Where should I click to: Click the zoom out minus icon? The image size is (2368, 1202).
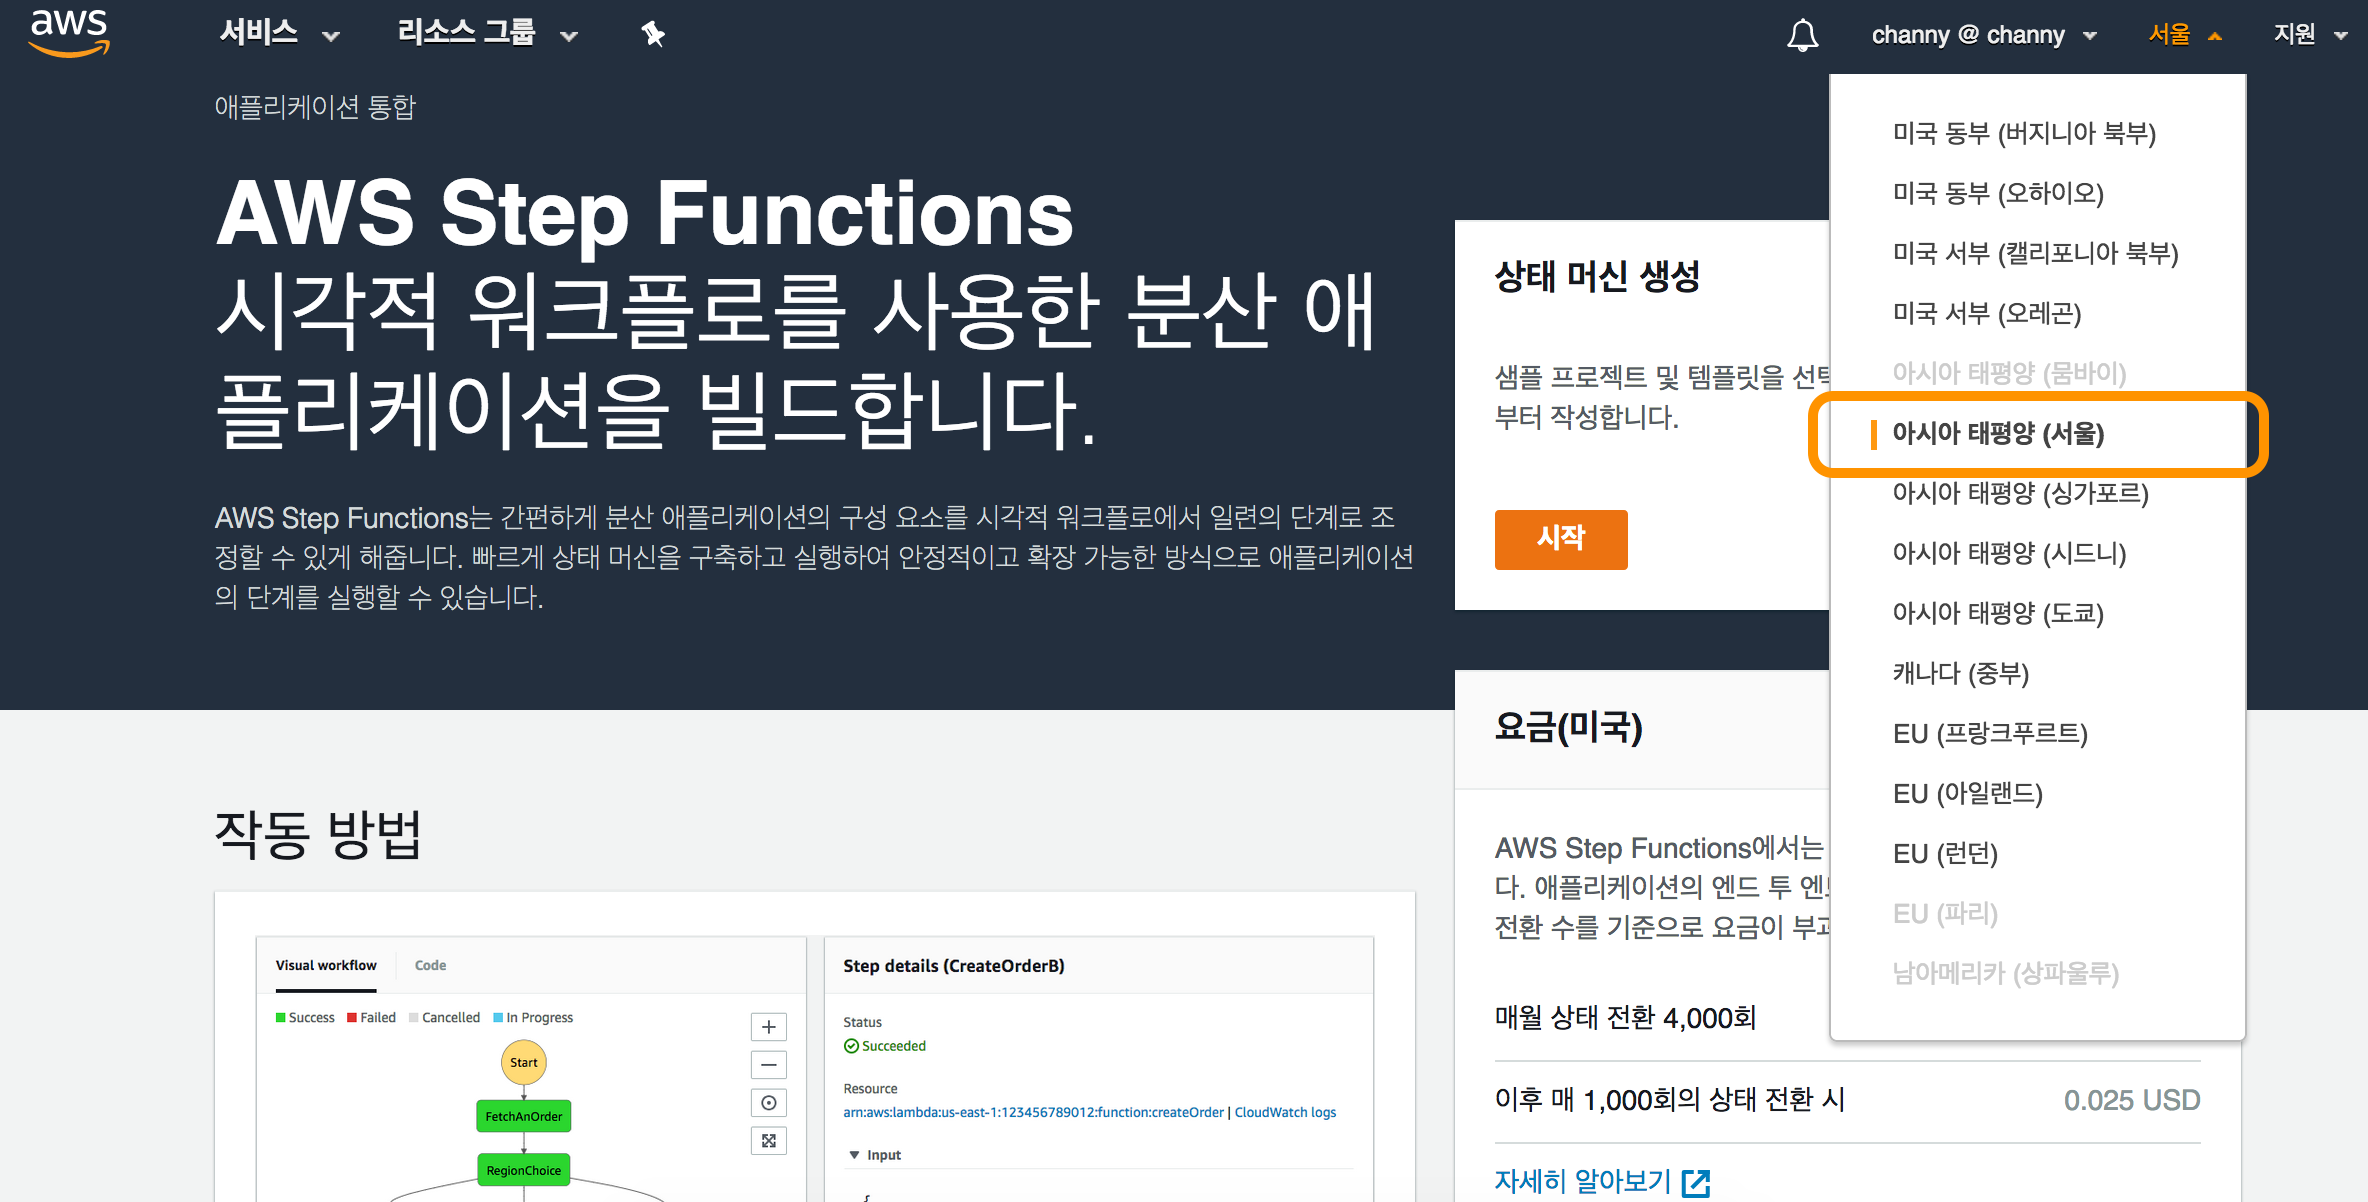(768, 1065)
